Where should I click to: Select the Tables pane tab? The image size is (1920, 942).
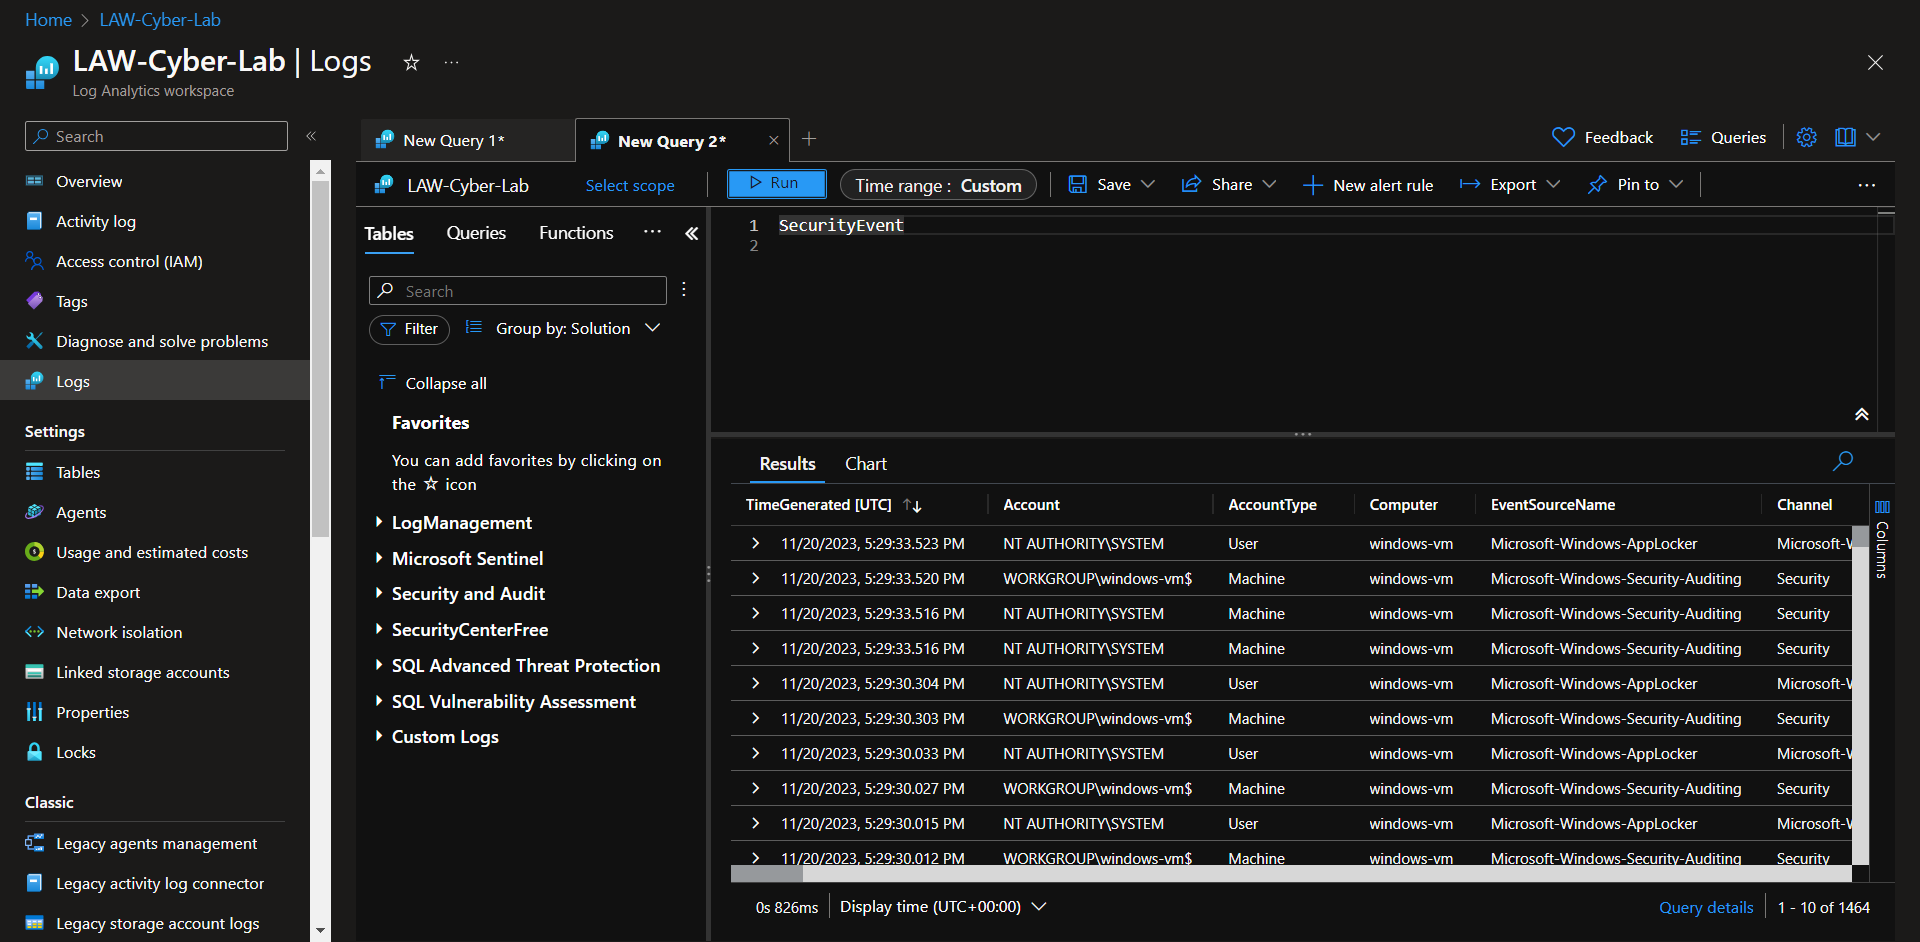tap(389, 233)
